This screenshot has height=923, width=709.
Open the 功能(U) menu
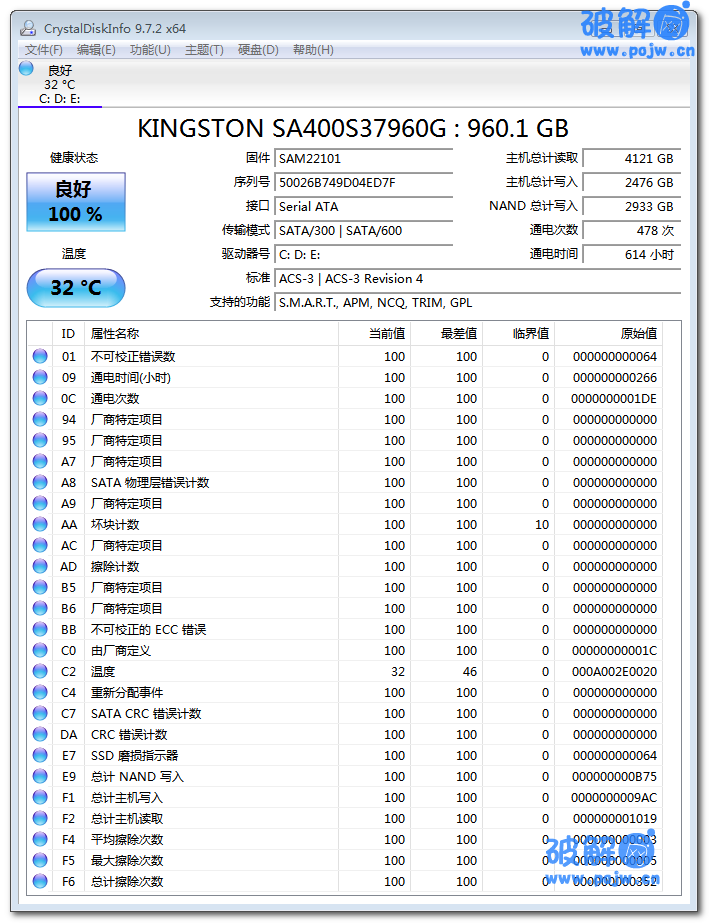[150, 50]
